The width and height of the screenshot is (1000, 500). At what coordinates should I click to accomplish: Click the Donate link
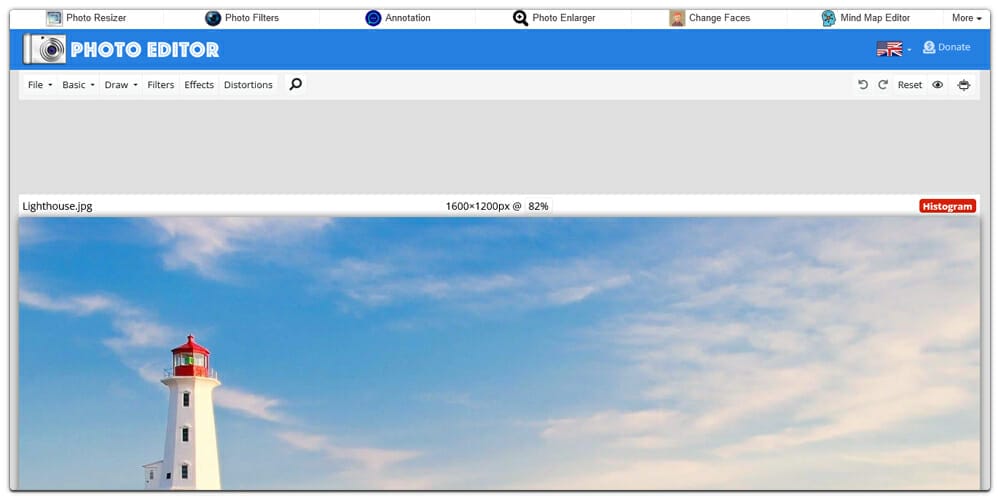pyautogui.click(x=954, y=47)
